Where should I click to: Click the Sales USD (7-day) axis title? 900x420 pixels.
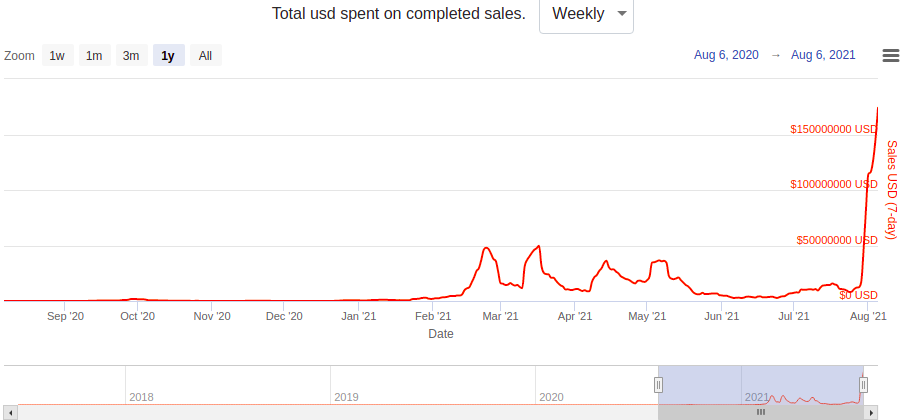point(891,190)
